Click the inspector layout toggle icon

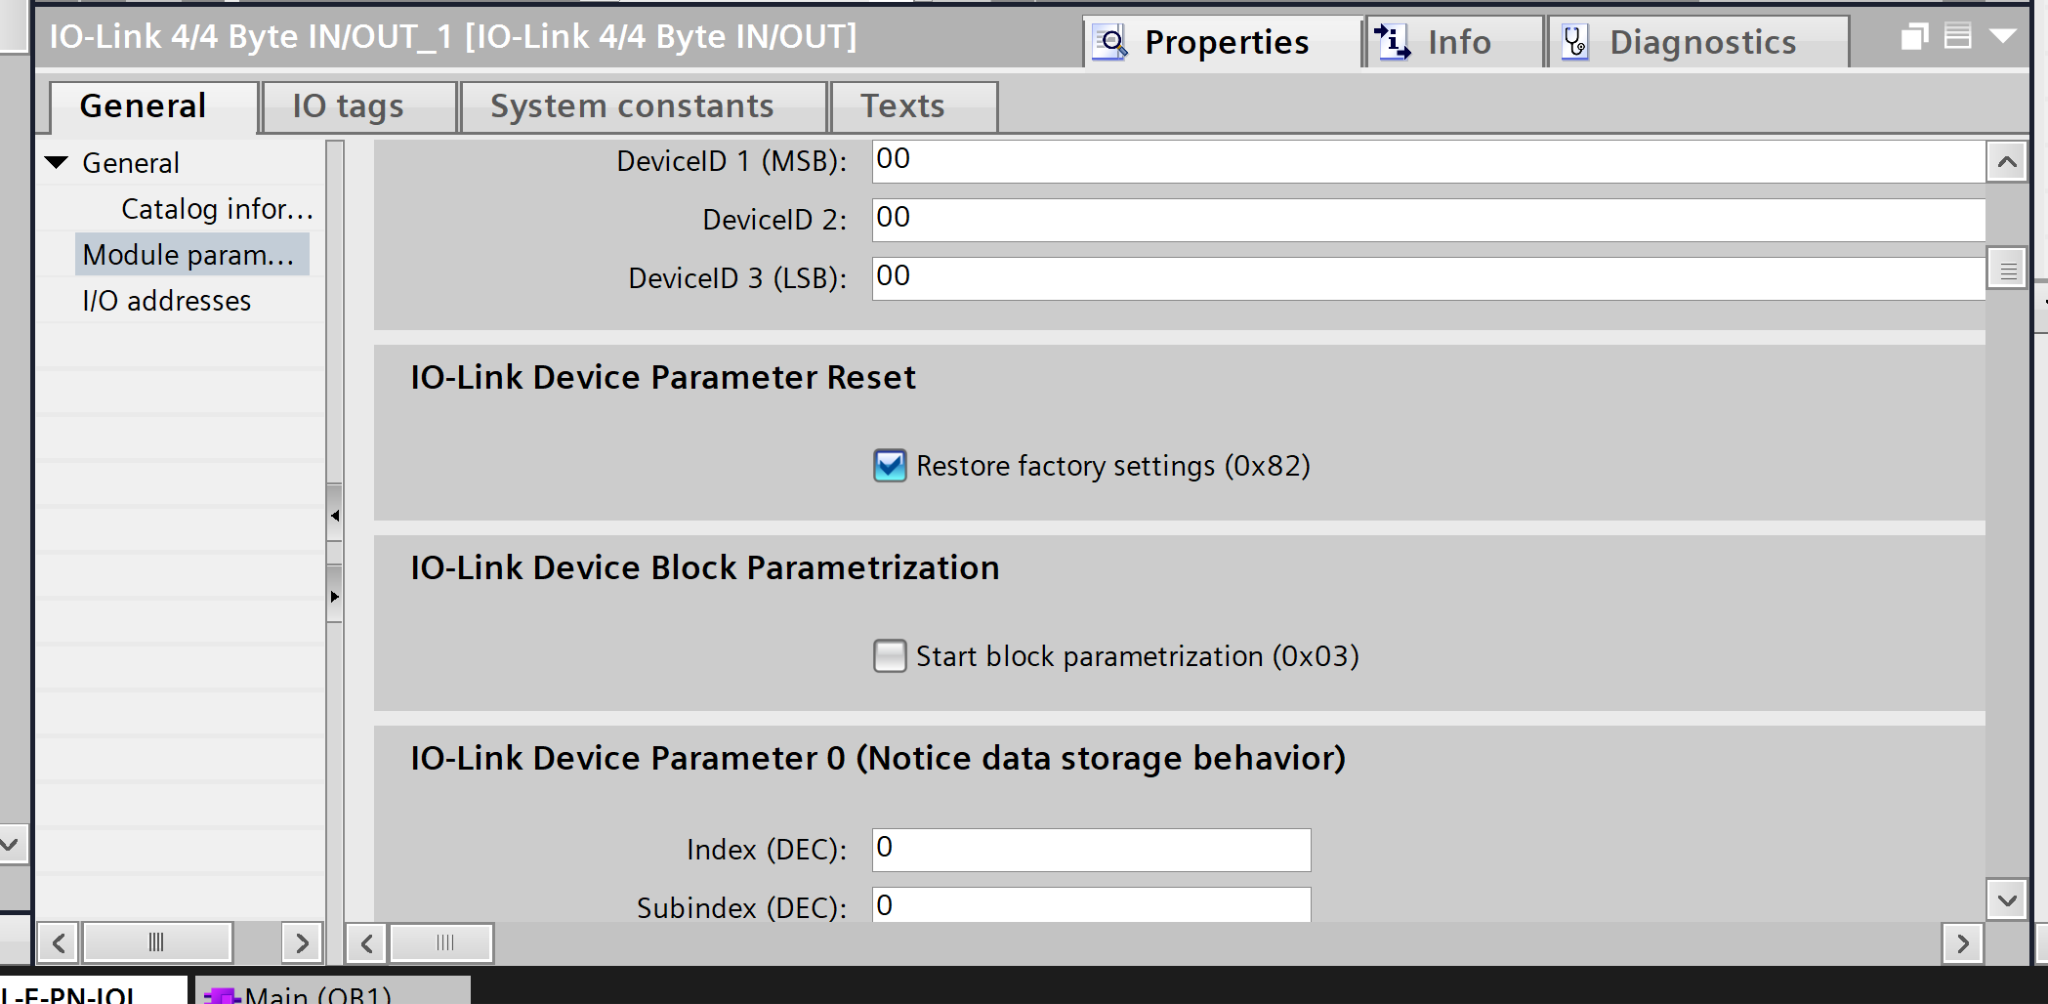click(x=1957, y=37)
